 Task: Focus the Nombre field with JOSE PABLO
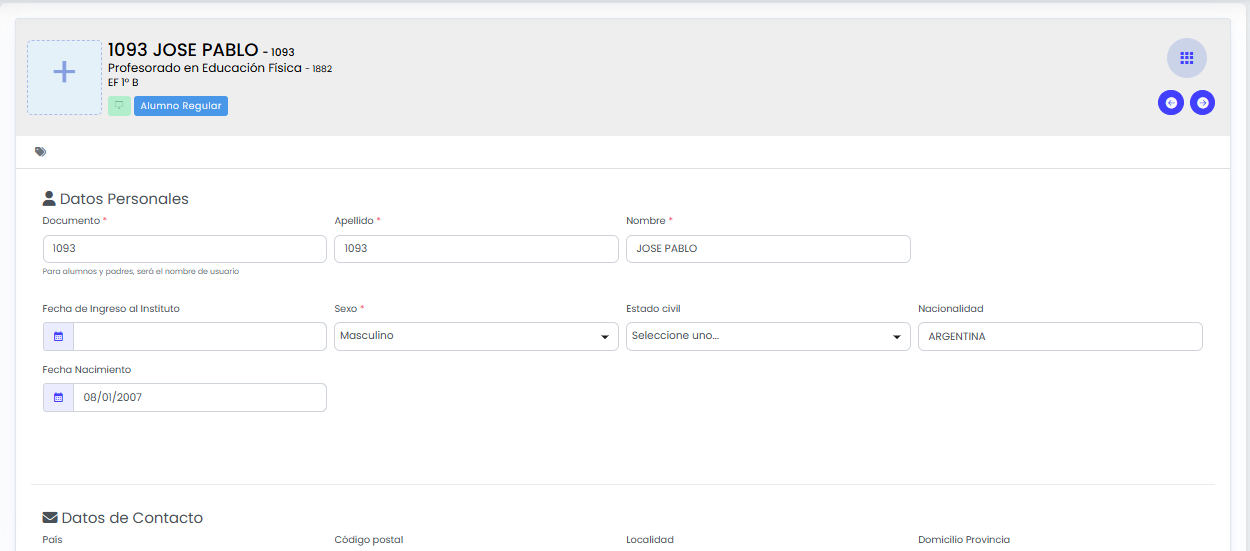(768, 249)
